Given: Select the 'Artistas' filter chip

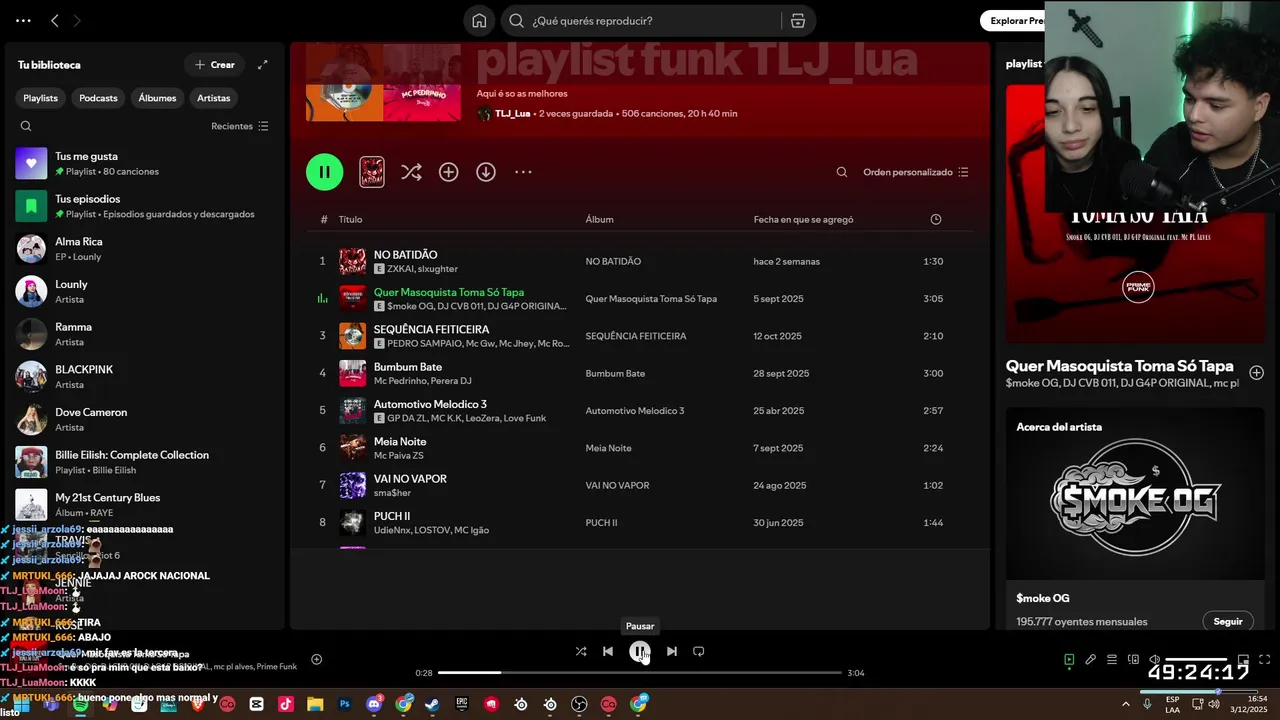Looking at the screenshot, I should [x=214, y=98].
